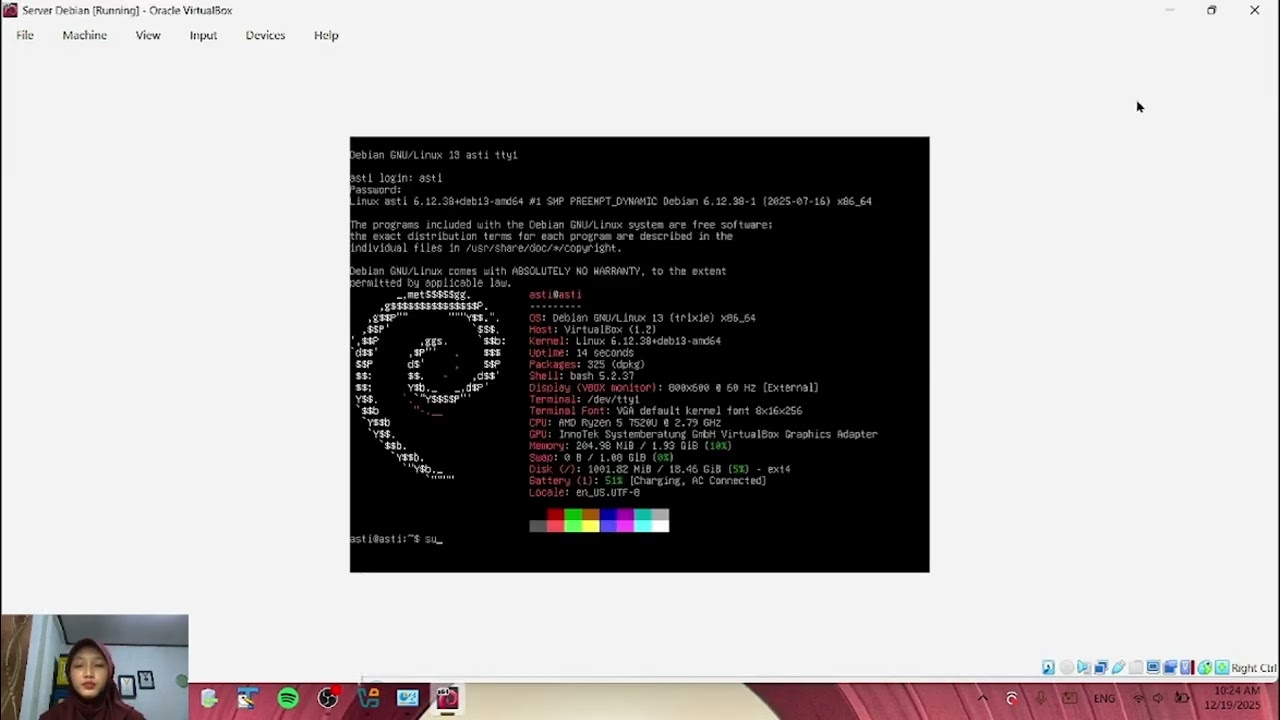Viewport: 1280px width, 720px height.
Task: Click the shared folders status icon
Action: 1136,668
